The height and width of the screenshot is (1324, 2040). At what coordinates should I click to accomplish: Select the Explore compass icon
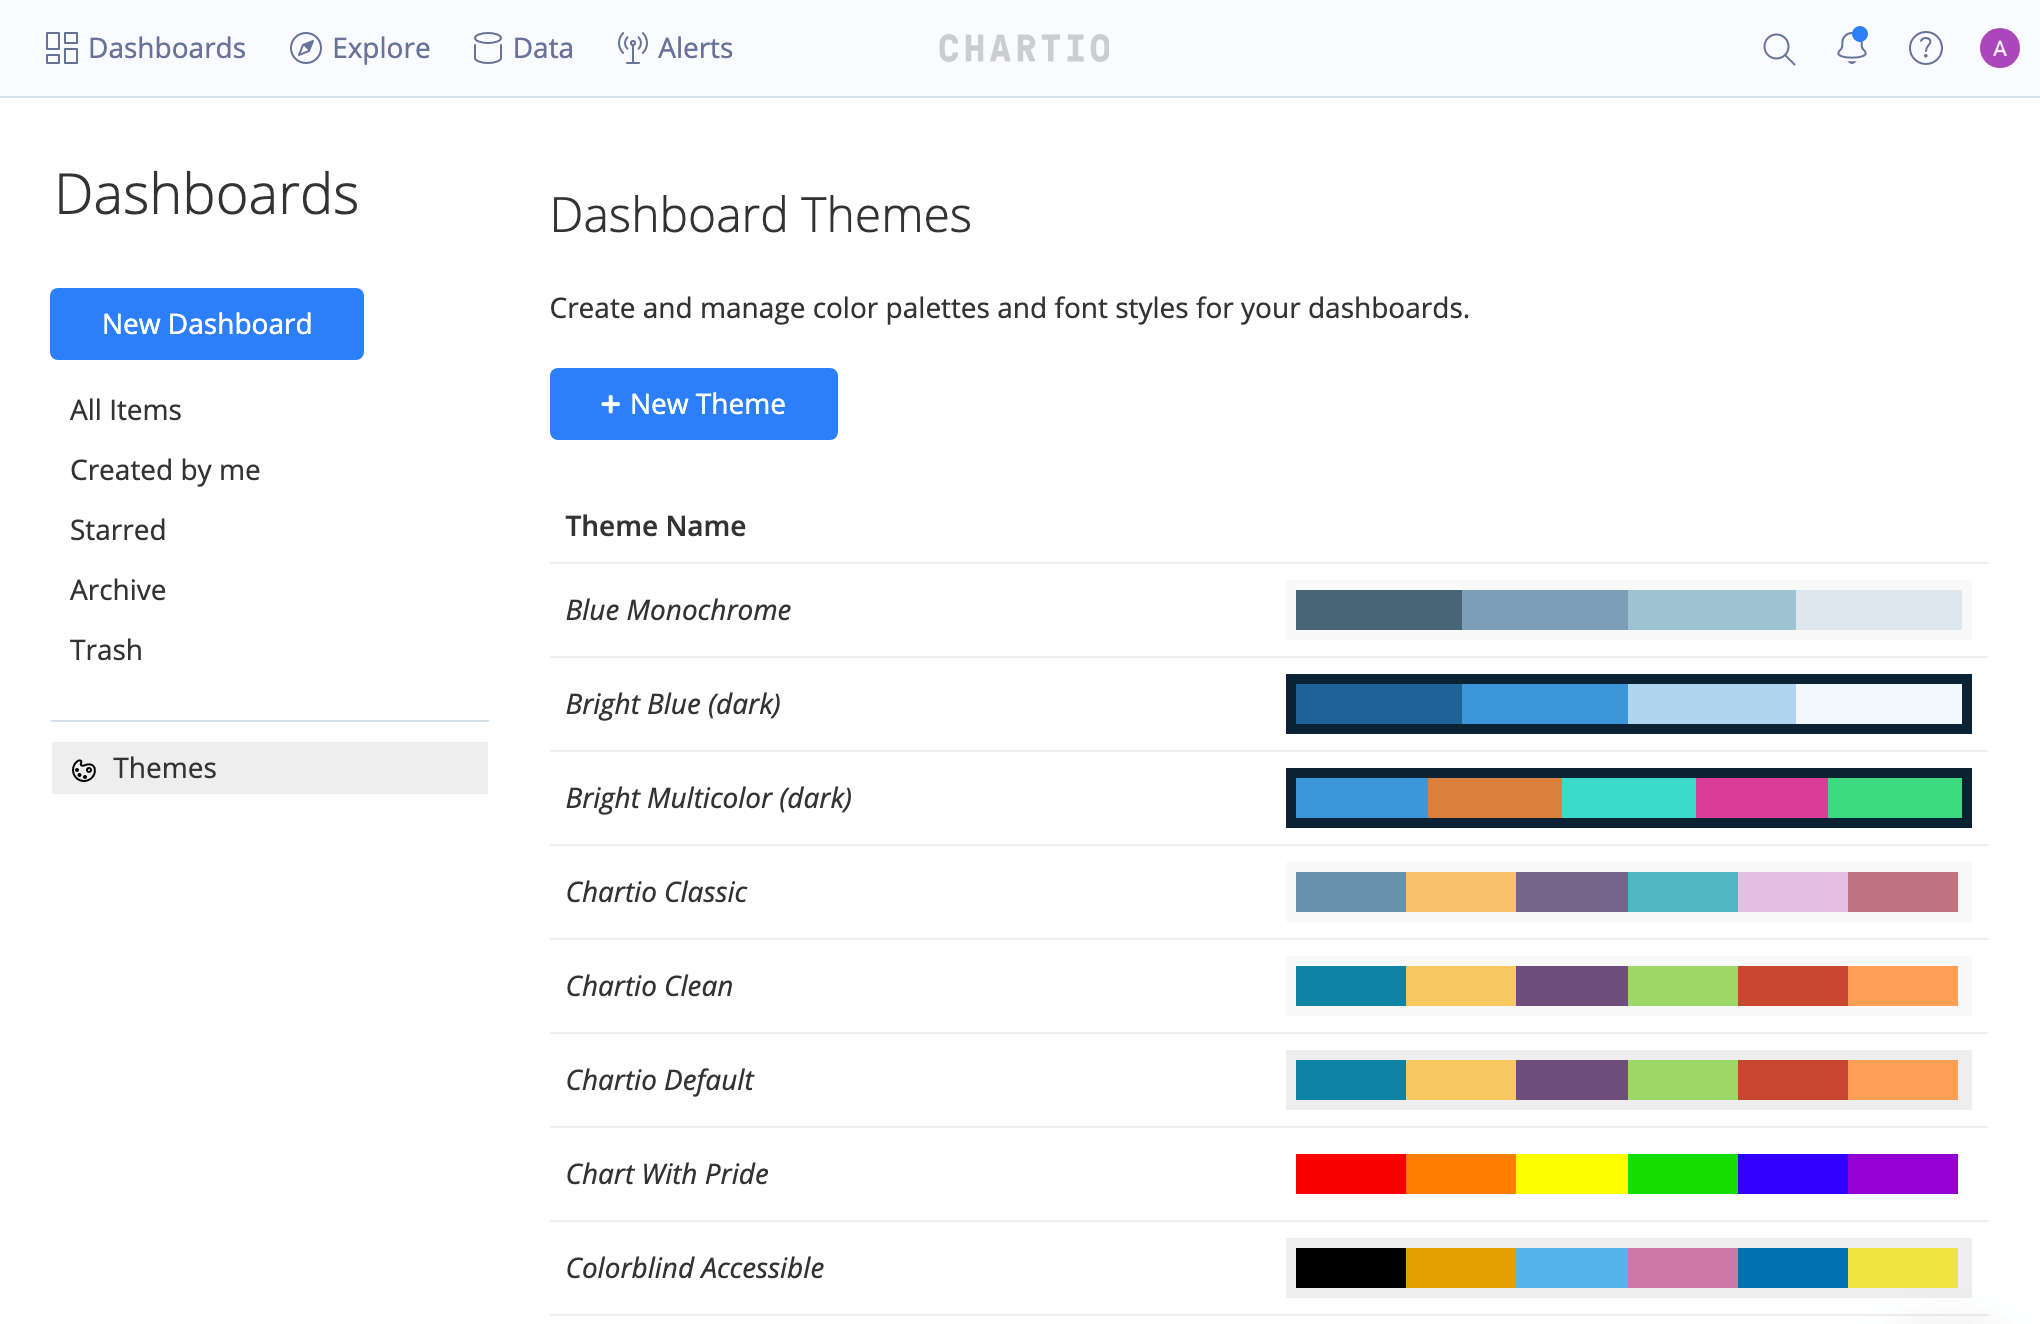303,47
